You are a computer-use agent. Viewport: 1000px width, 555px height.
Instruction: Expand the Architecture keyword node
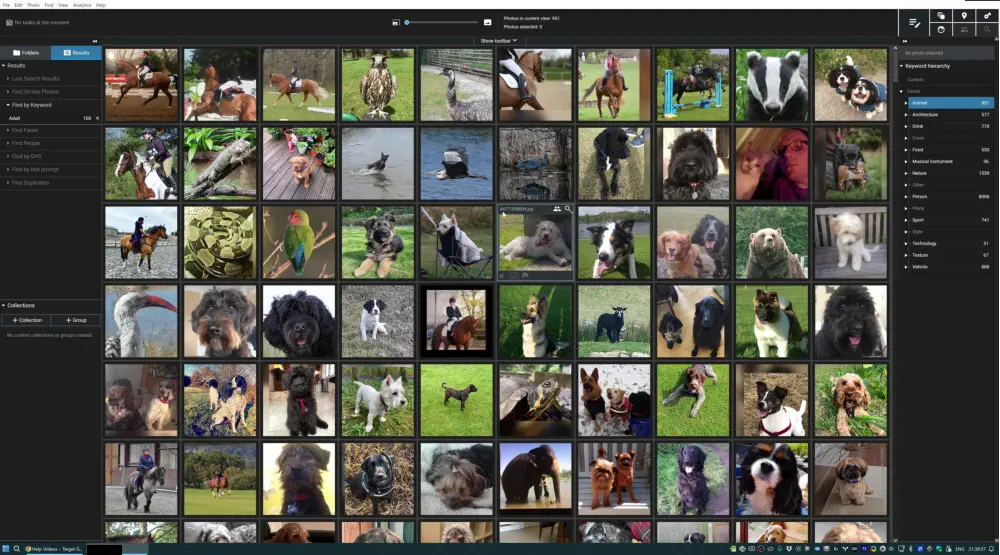(x=907, y=114)
